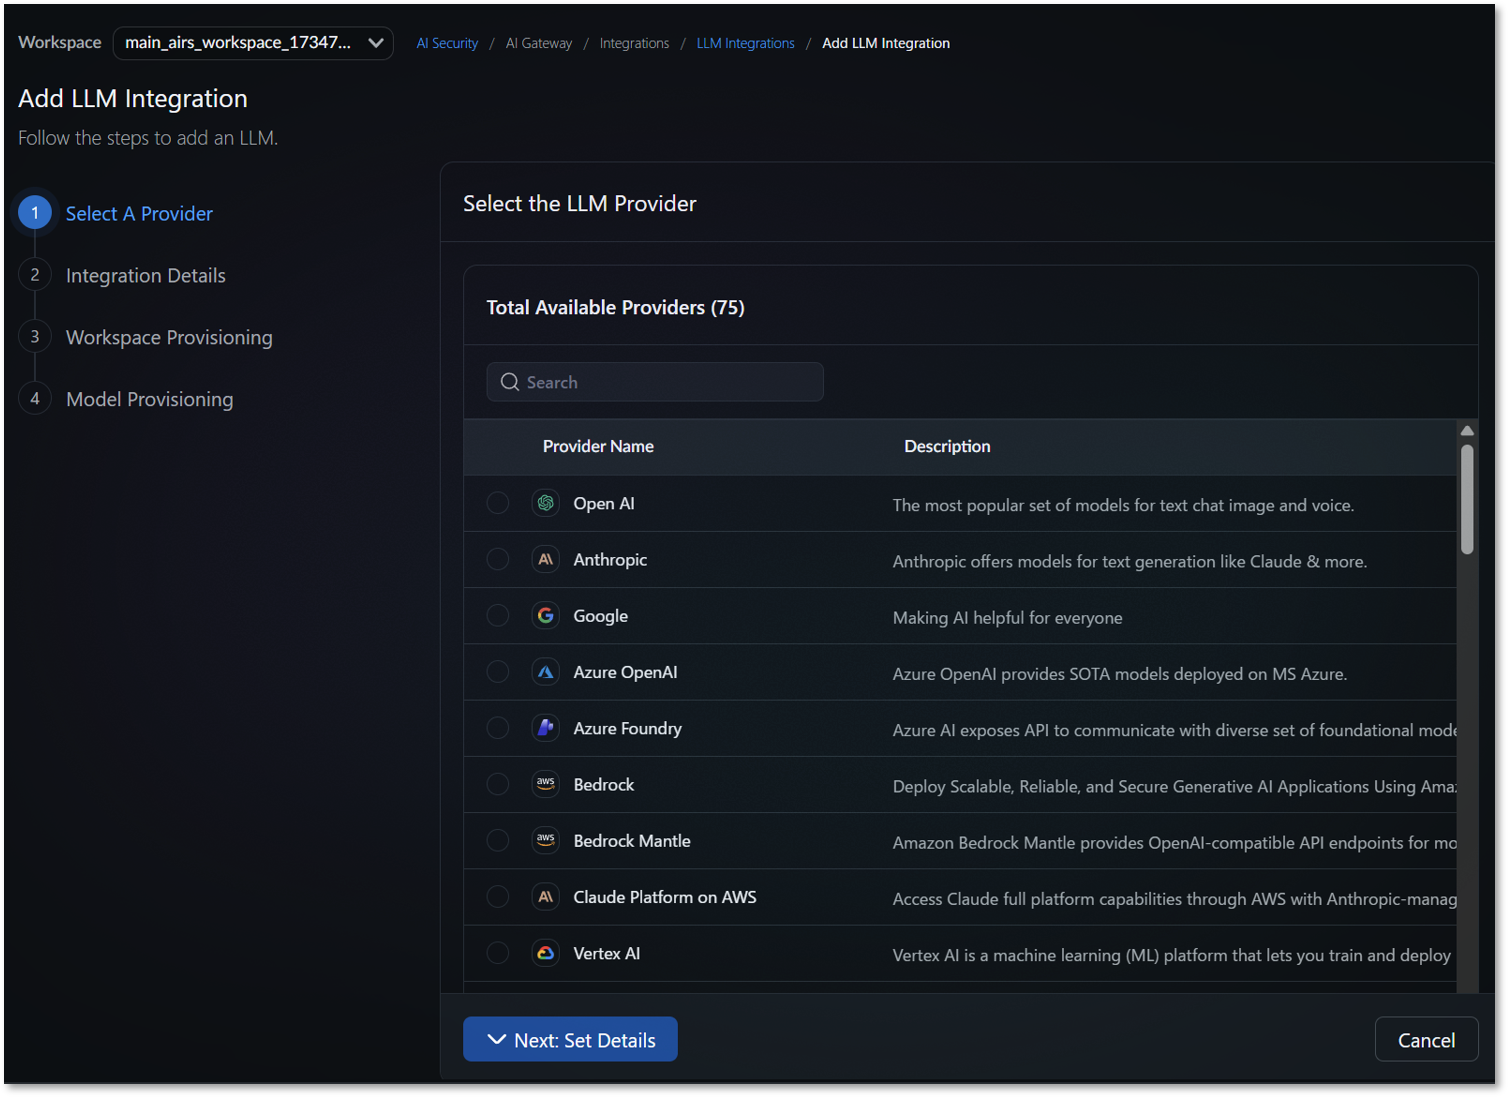Click 'Add LLM Integration' in the breadcrumb
Viewport: 1508px width, 1097px height.
[x=886, y=43]
